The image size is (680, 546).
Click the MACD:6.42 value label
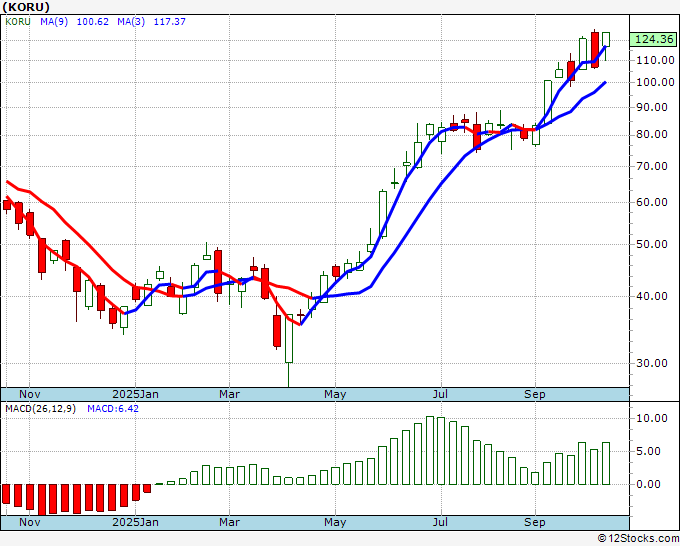click(x=113, y=409)
